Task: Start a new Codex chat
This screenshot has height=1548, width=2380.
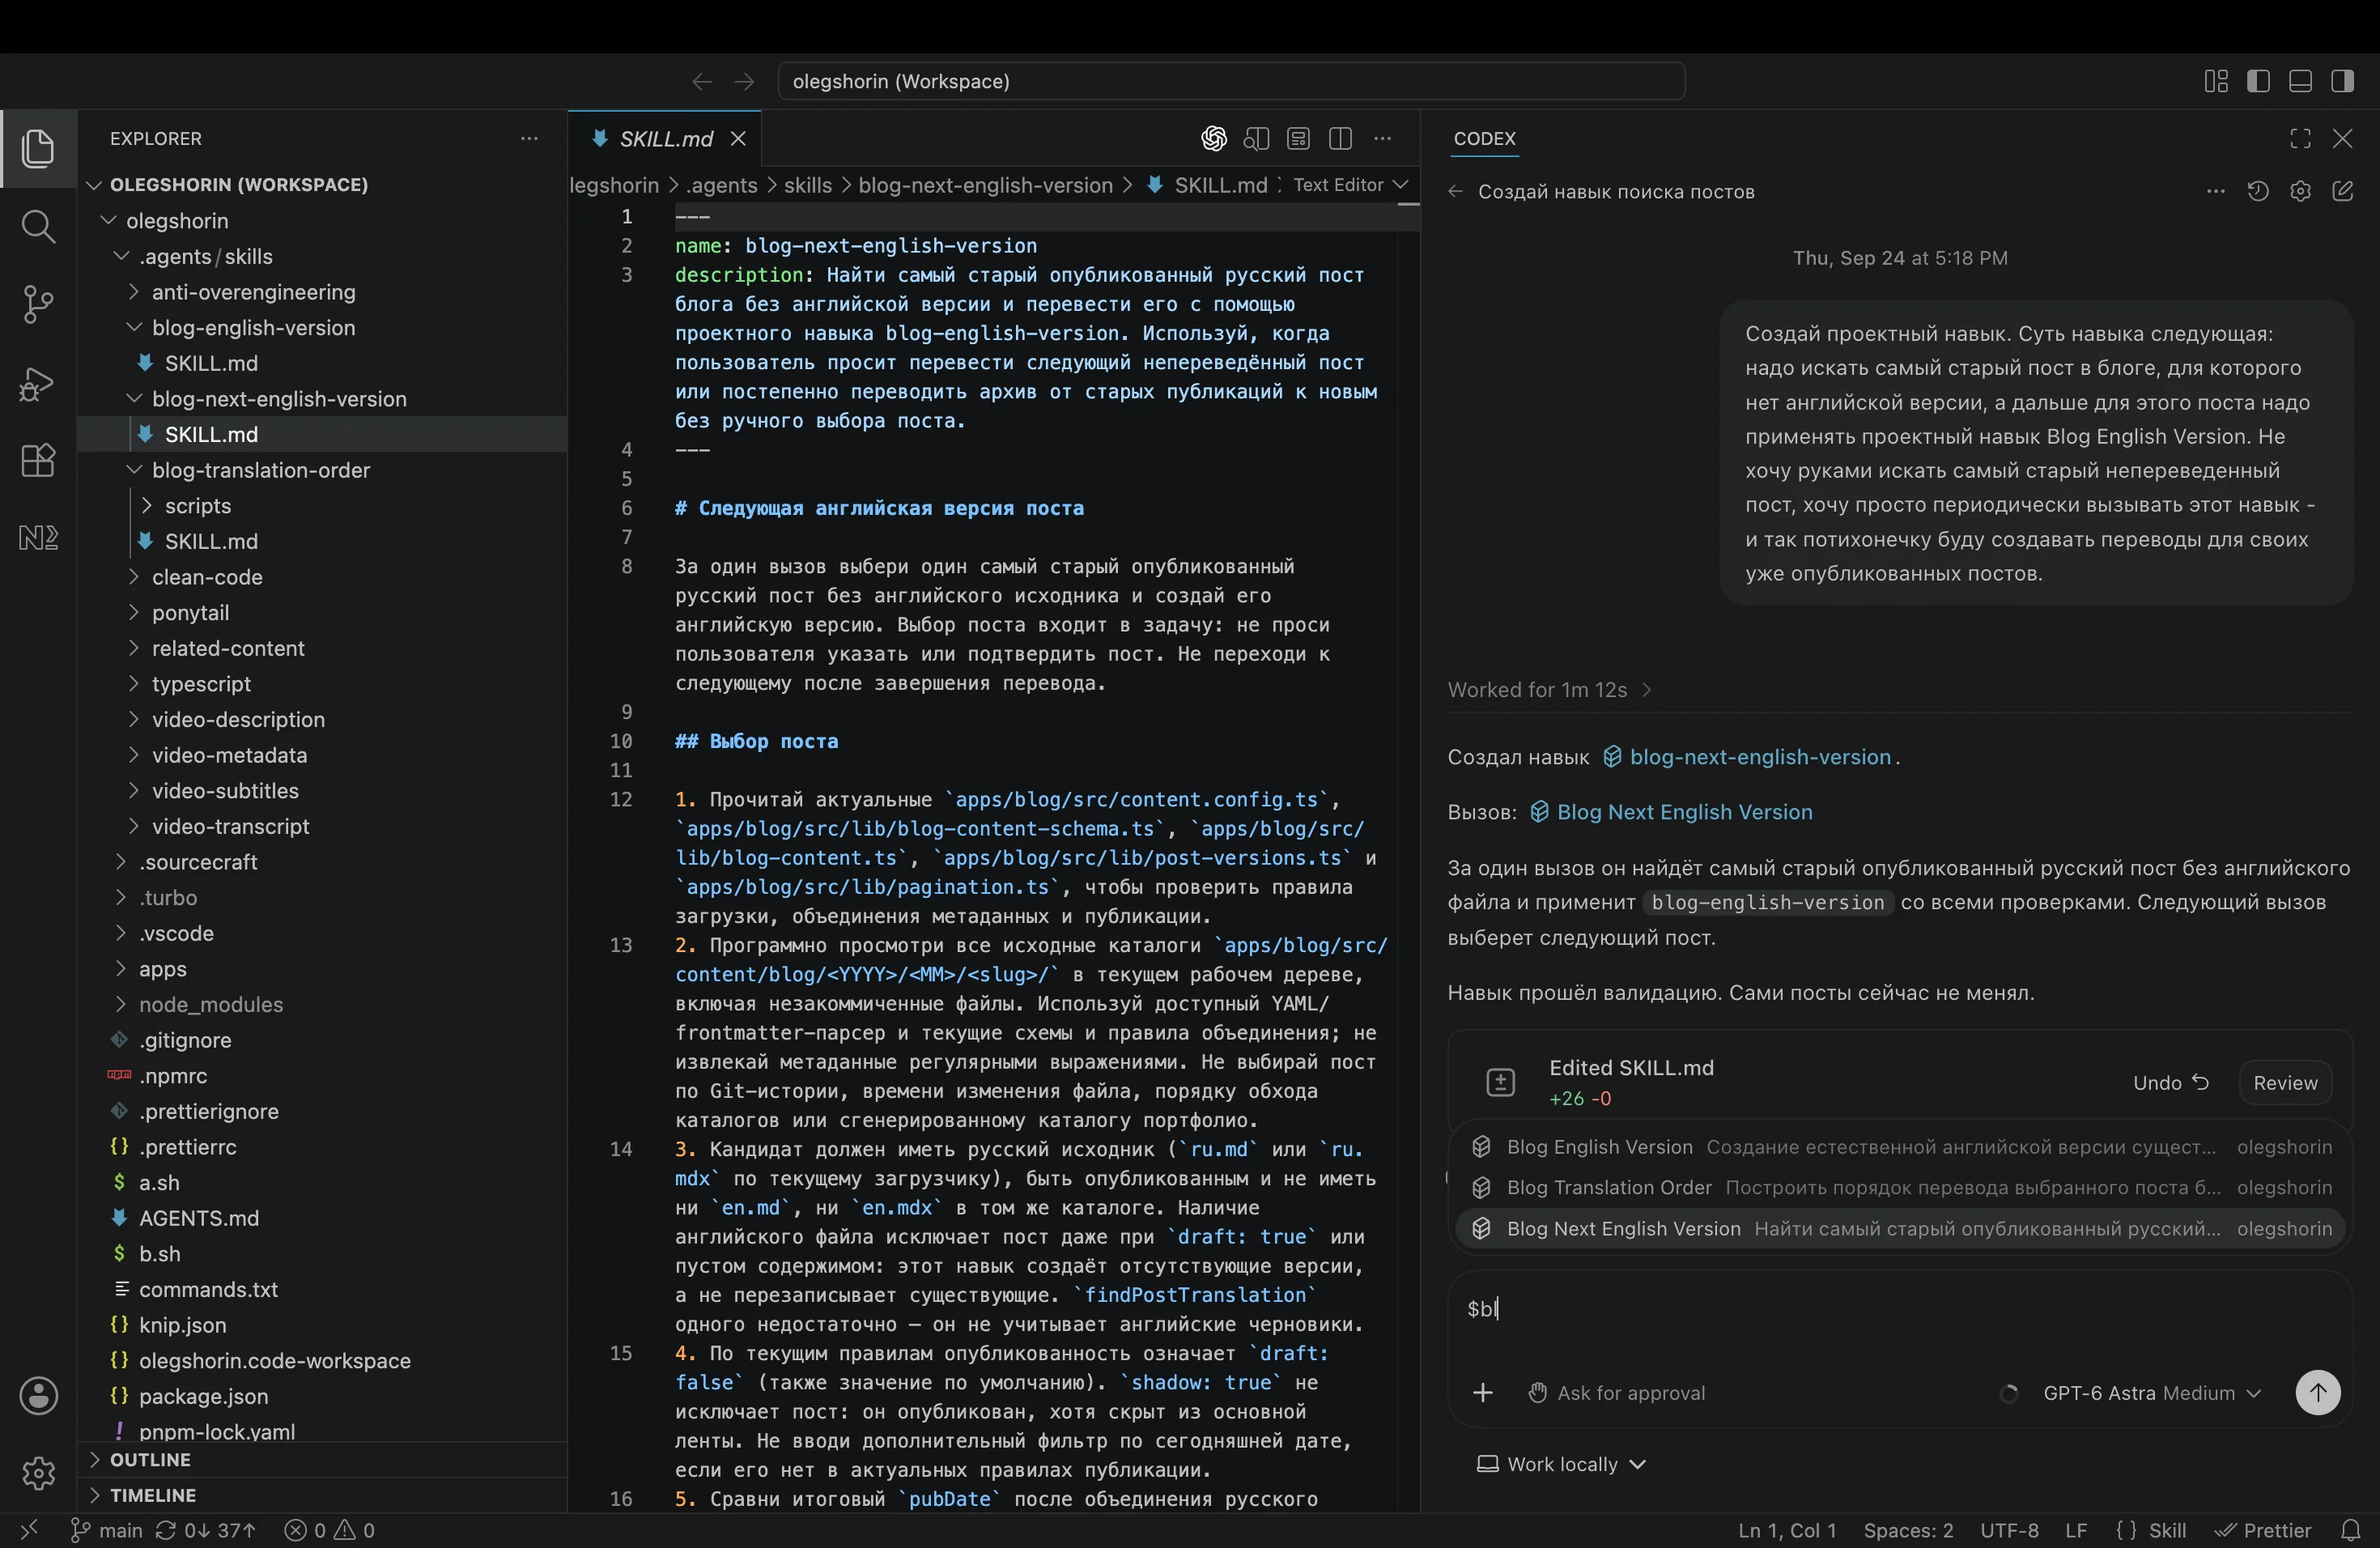Action: point(2342,192)
